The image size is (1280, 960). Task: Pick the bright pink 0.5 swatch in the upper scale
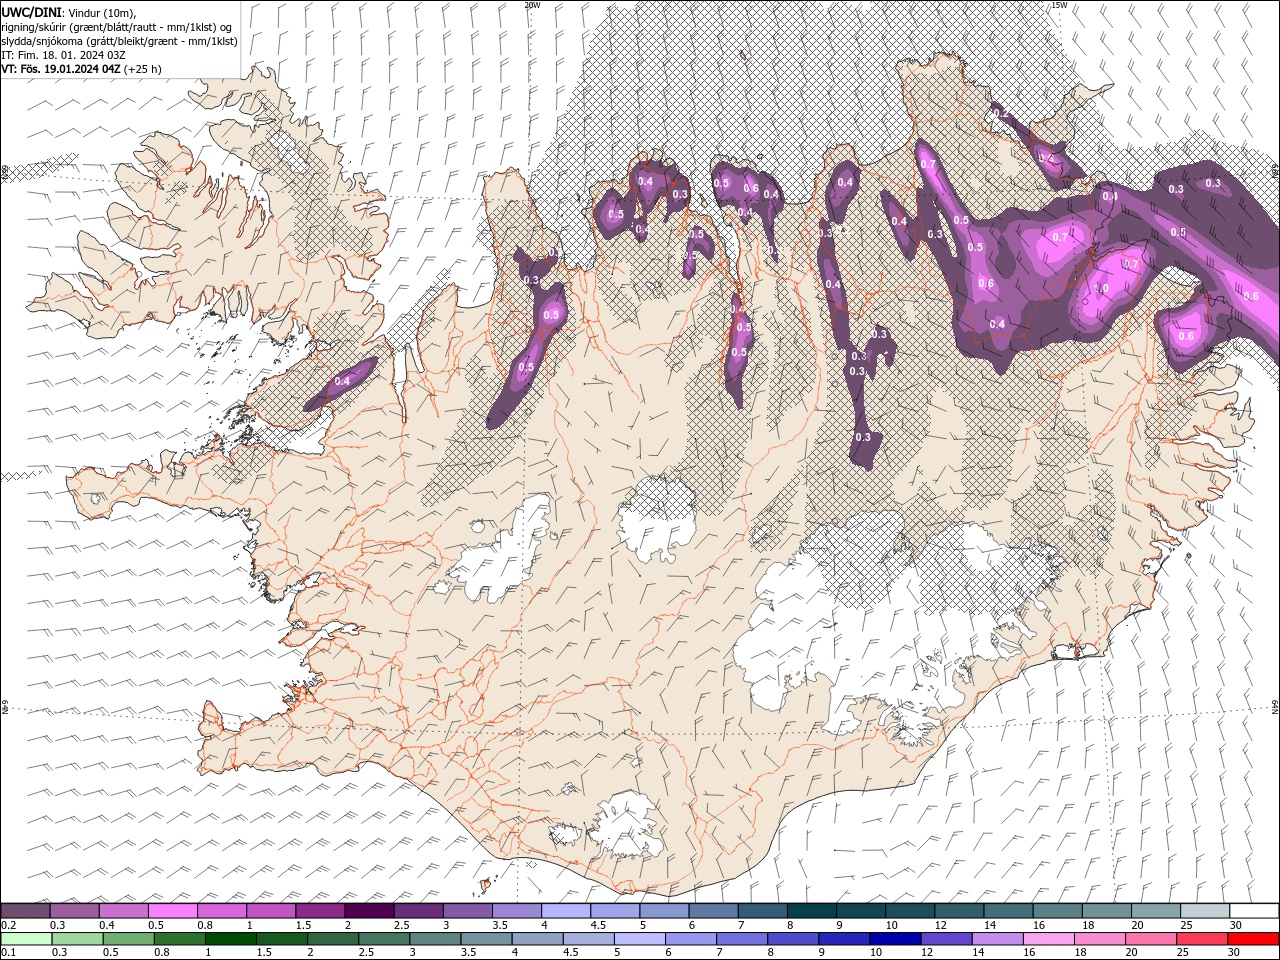pos(172,911)
